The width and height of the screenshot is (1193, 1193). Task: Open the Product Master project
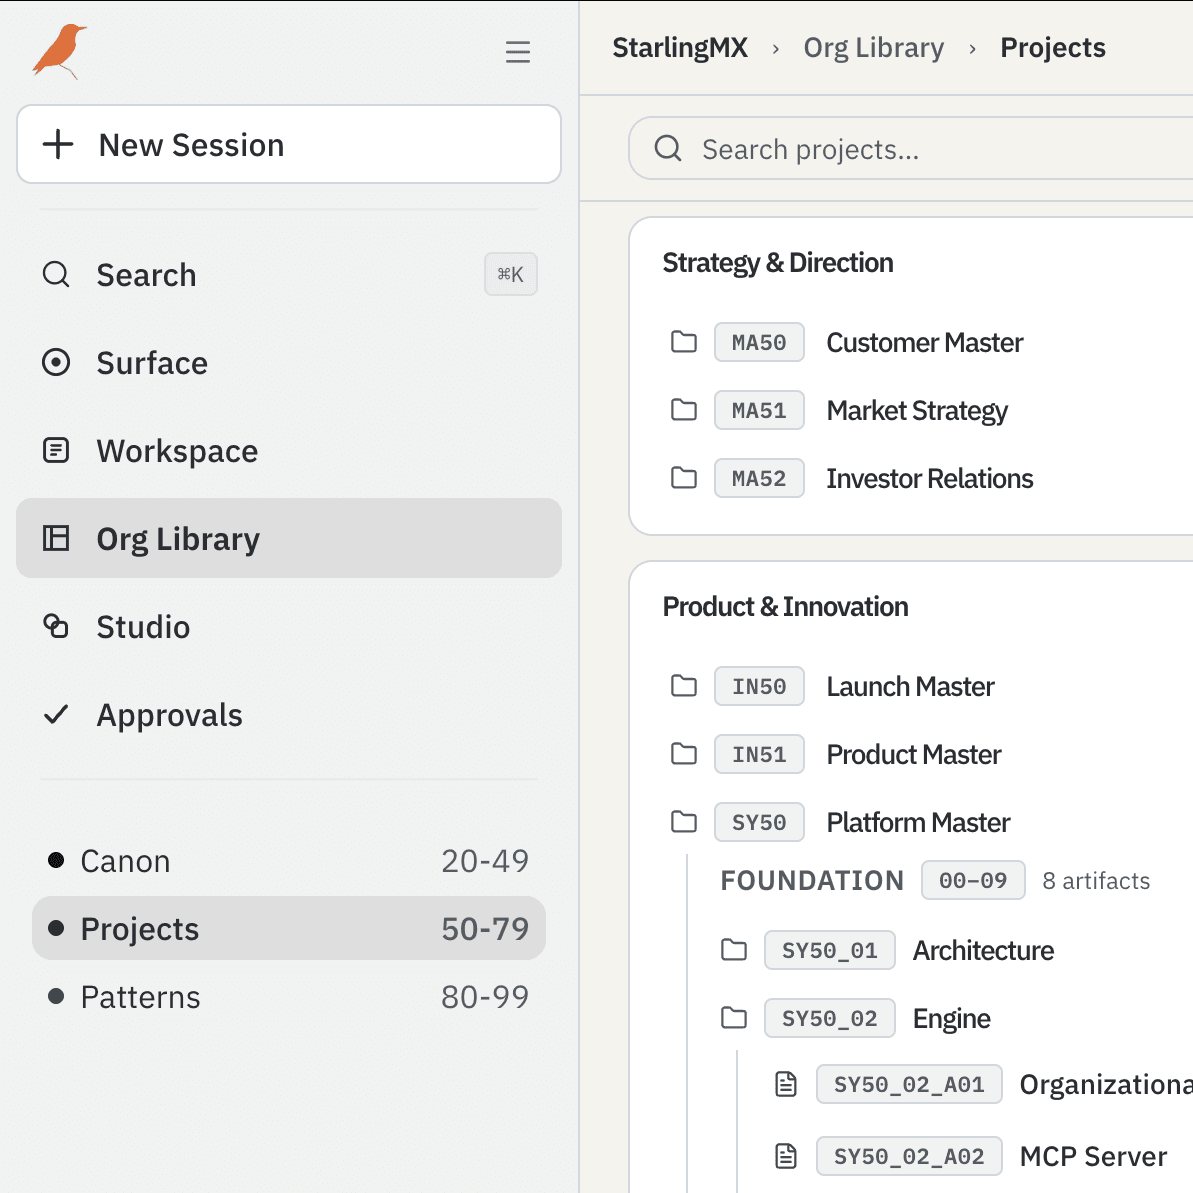[x=914, y=754]
